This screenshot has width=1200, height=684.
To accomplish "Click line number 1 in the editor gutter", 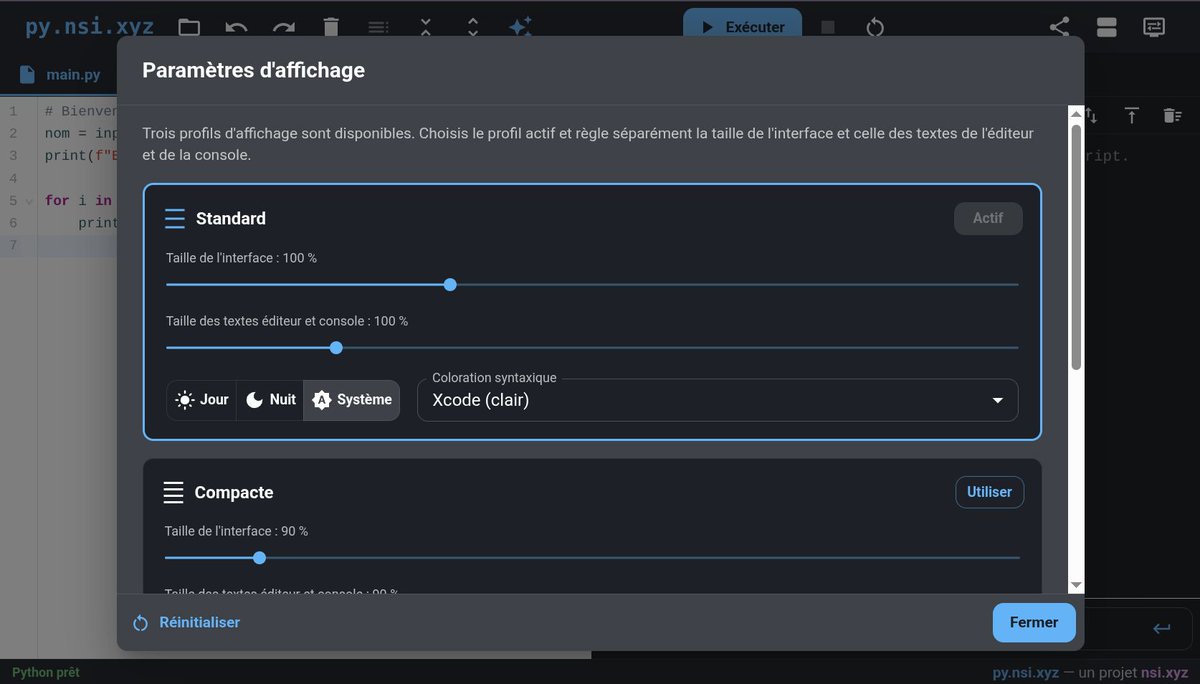I will [14, 111].
